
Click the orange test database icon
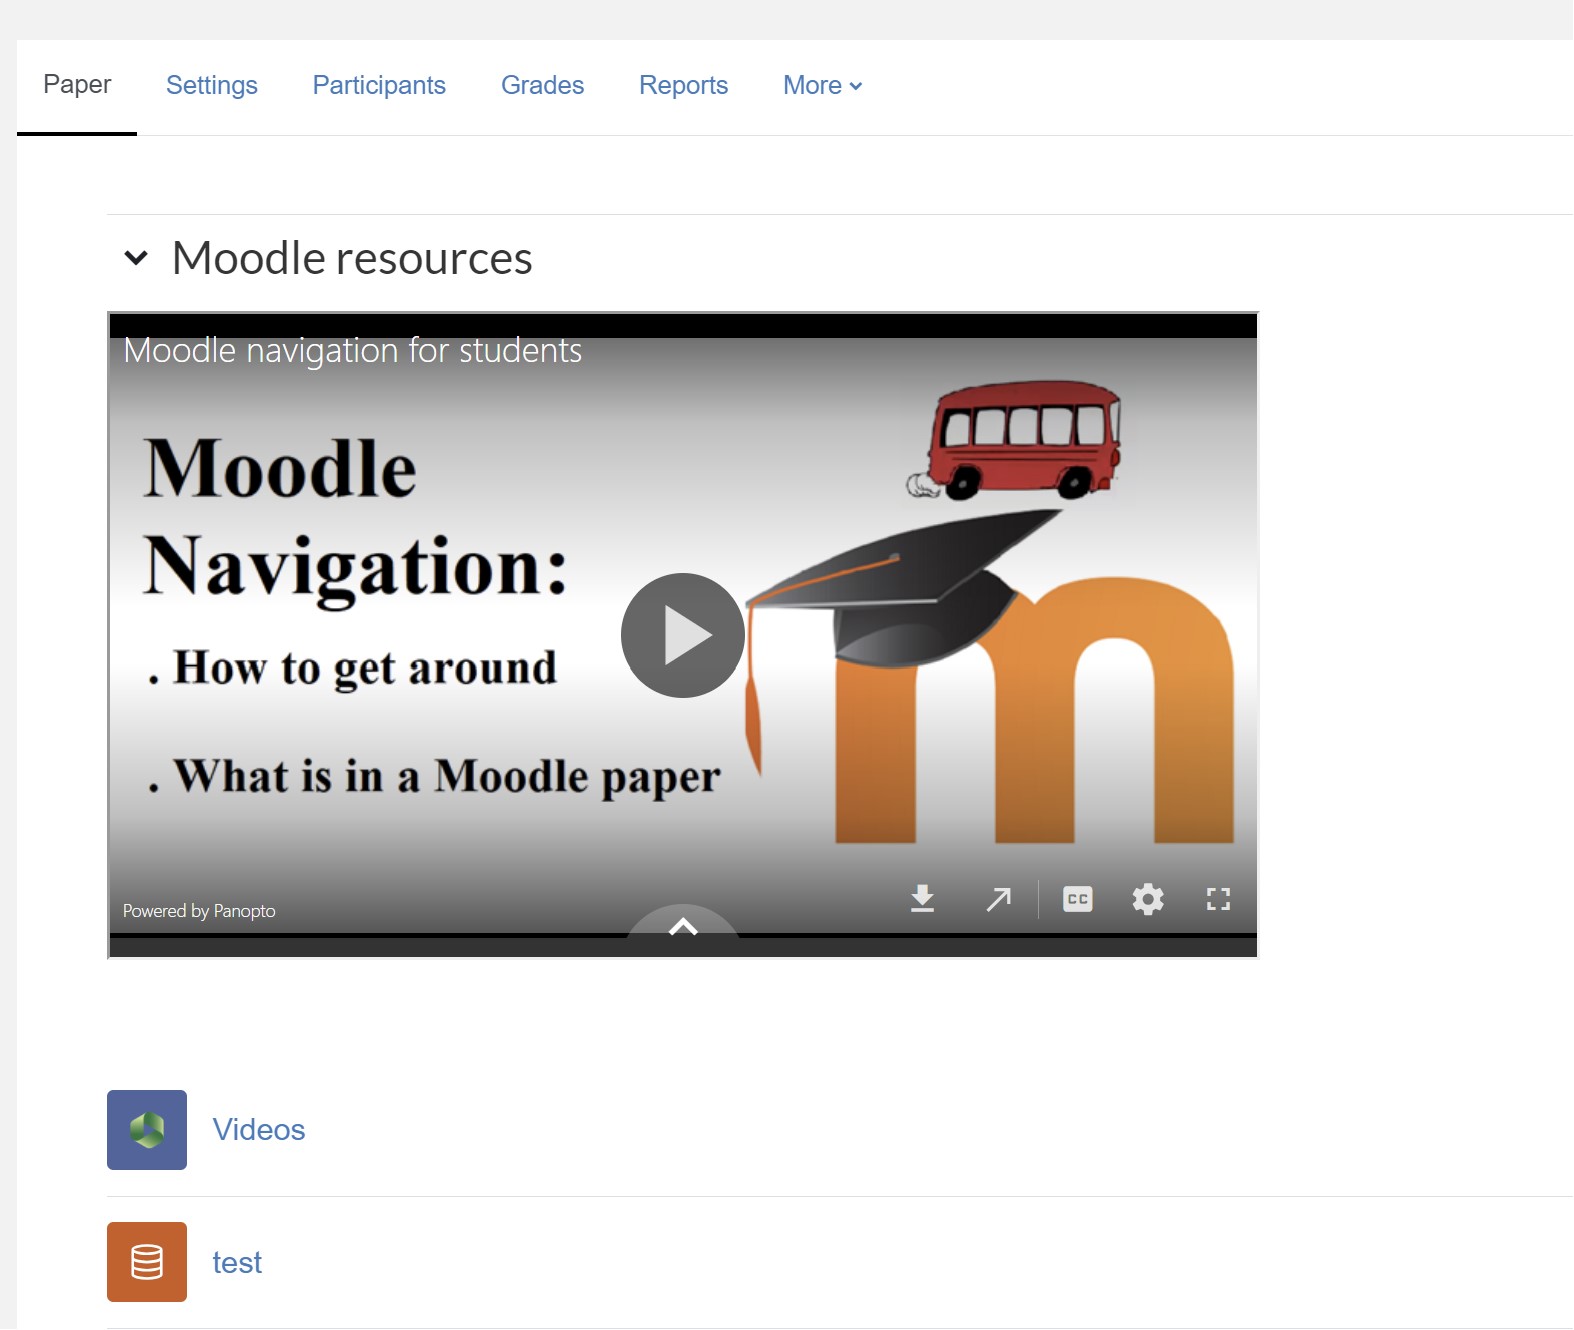pos(147,1262)
